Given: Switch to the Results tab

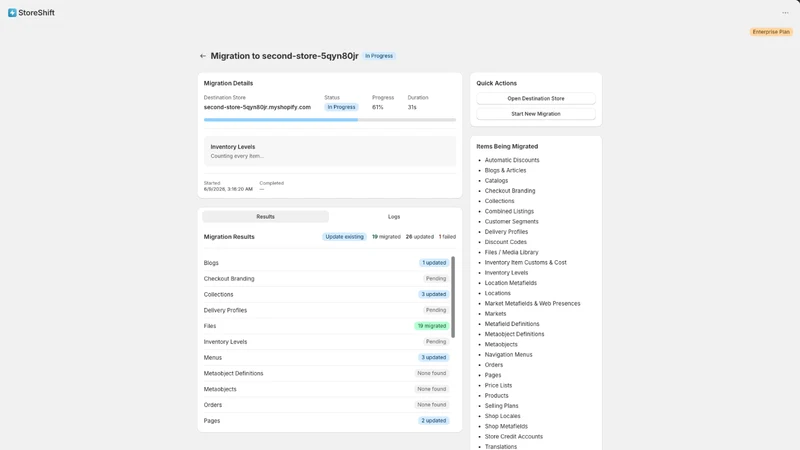Looking at the screenshot, I should point(265,217).
